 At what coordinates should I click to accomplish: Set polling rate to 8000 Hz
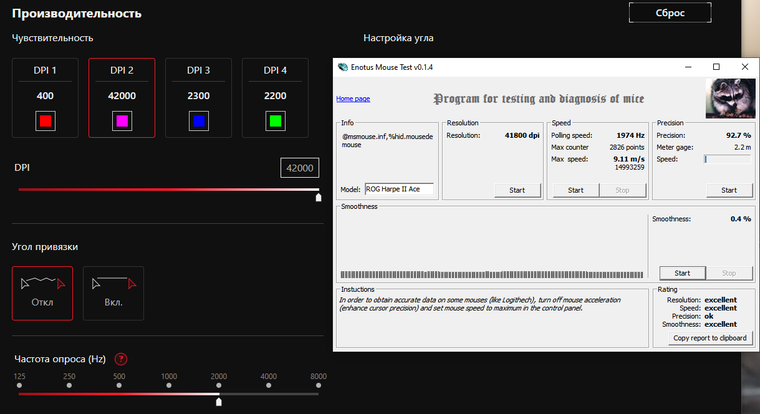point(318,385)
